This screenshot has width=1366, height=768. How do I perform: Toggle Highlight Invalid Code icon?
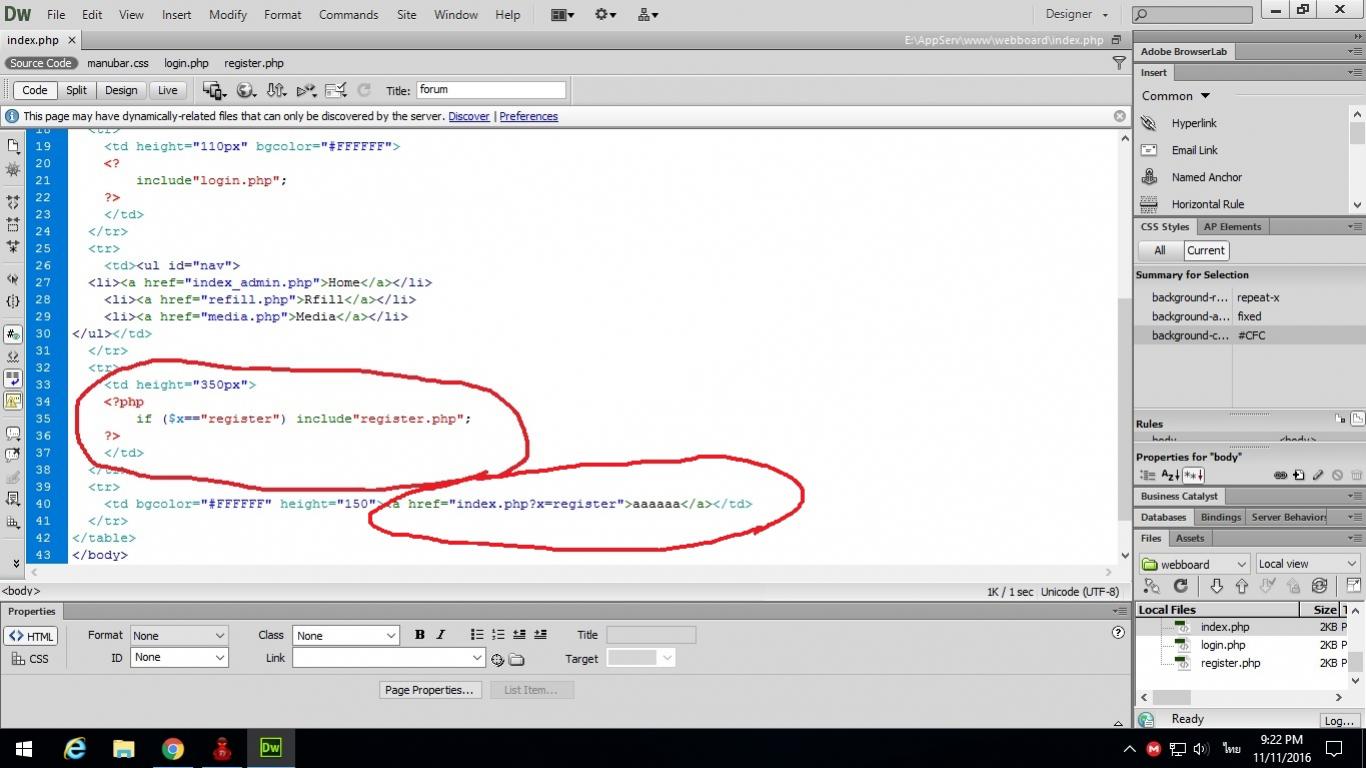[x=13, y=356]
